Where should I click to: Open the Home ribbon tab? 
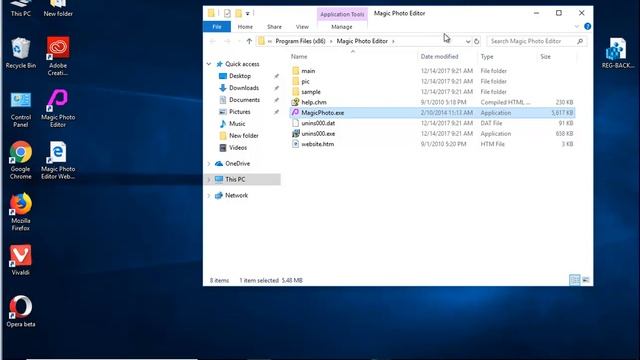[245, 27]
